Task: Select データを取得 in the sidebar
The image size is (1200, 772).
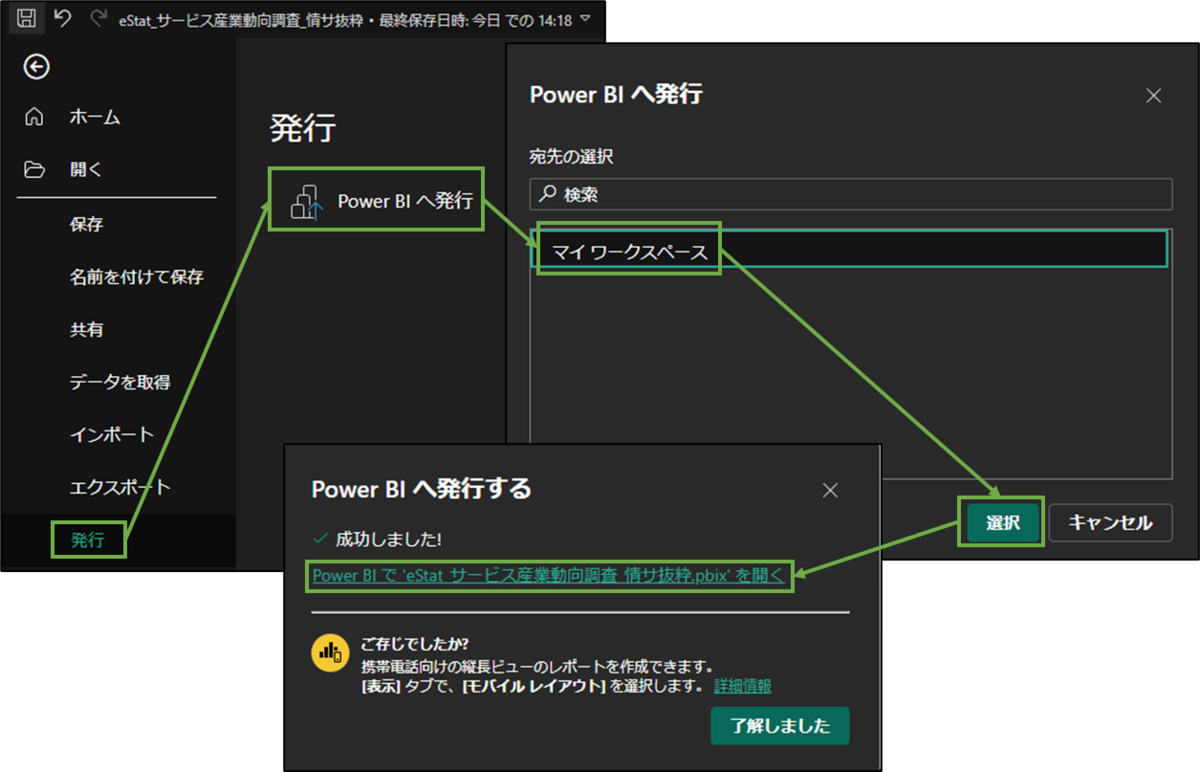Action: pyautogui.click(x=119, y=382)
